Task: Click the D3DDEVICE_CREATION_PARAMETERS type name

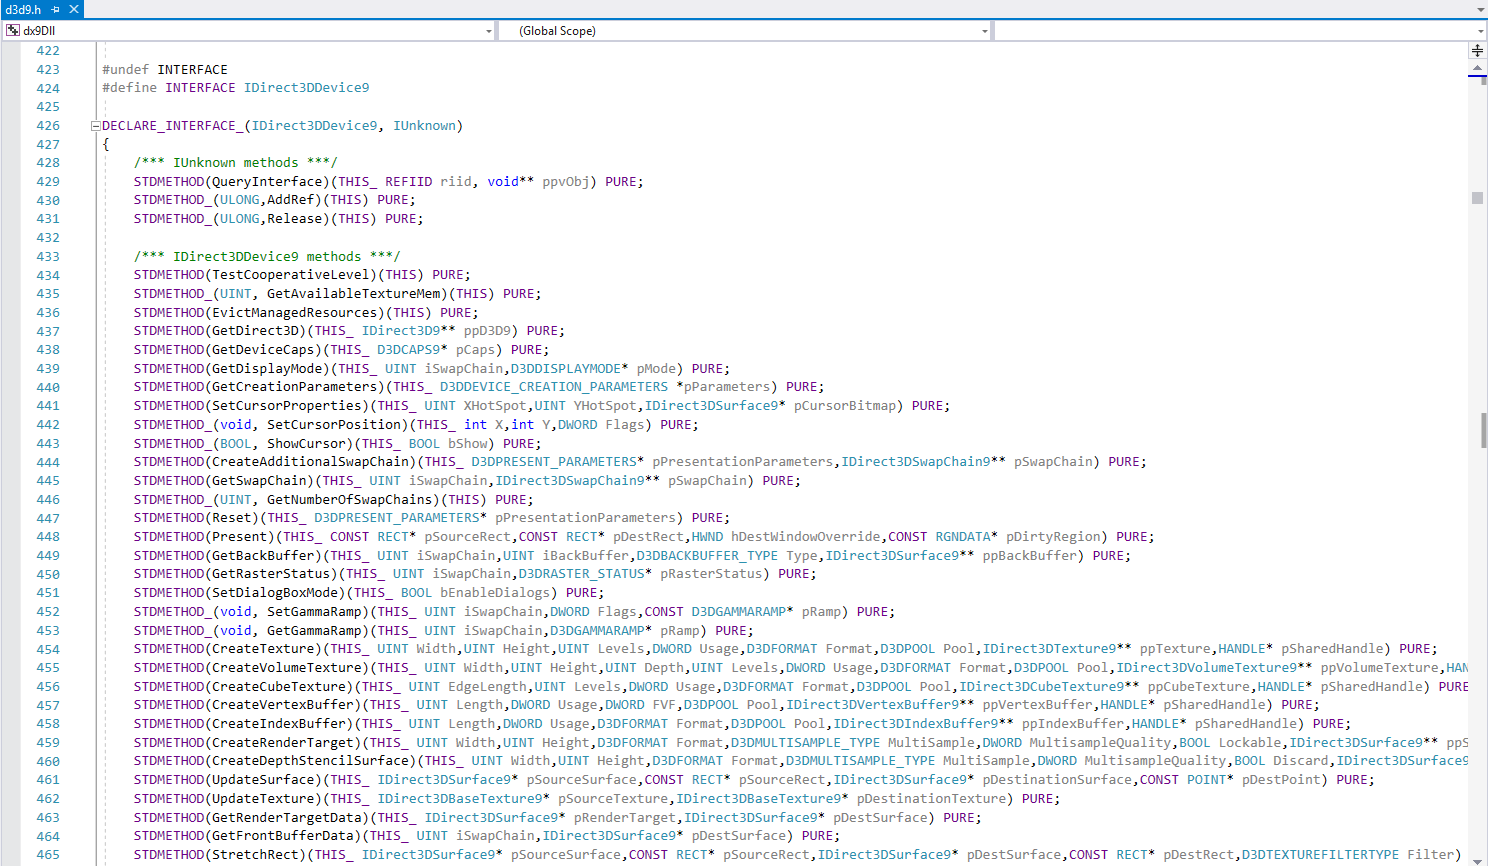Action: (554, 387)
